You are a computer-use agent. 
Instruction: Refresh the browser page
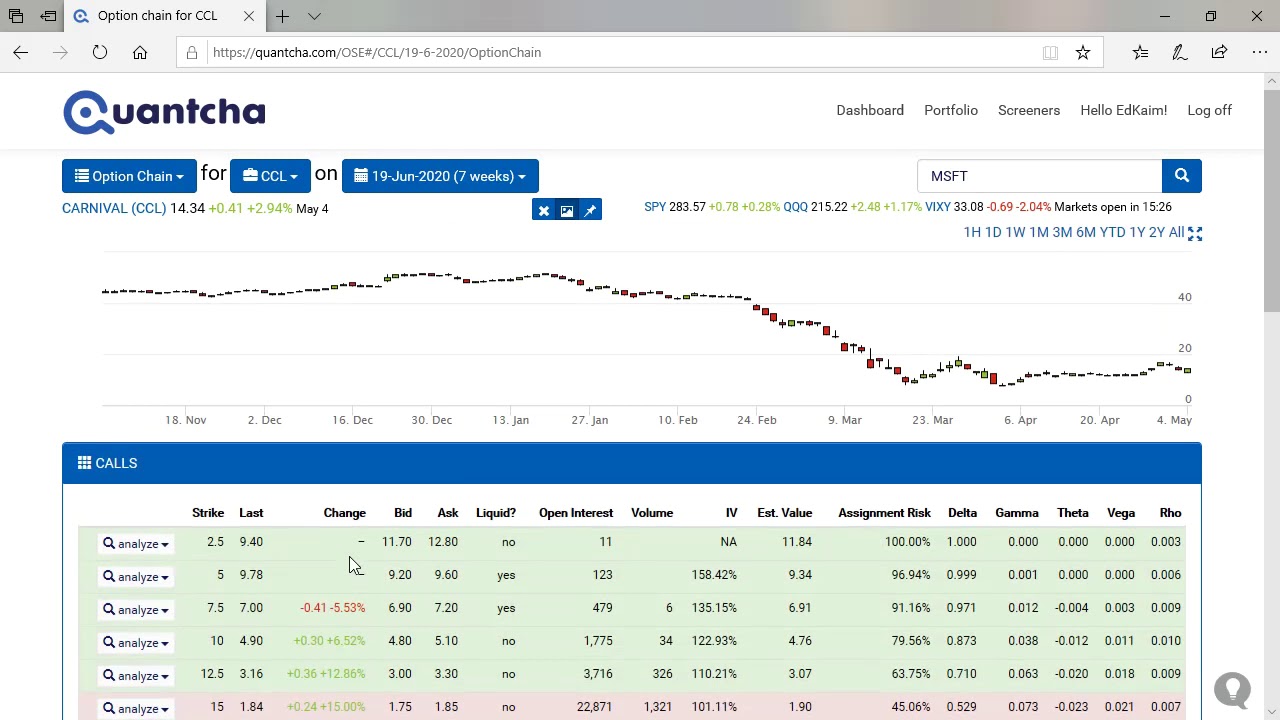coord(100,52)
